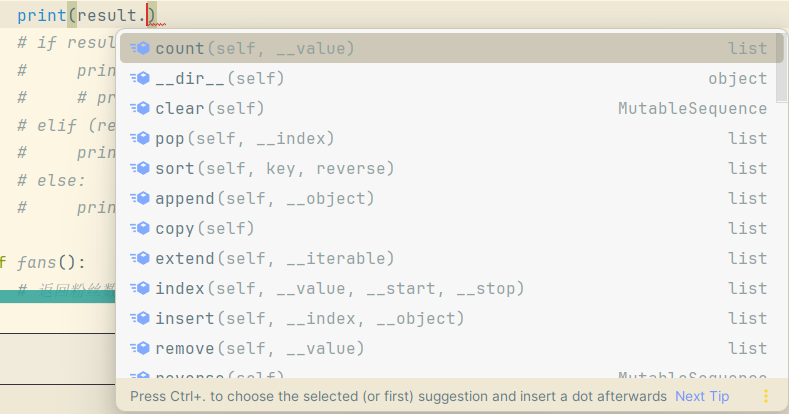Click the method icon beside __dir__ suggestion
The image size is (789, 414).
tap(140, 78)
